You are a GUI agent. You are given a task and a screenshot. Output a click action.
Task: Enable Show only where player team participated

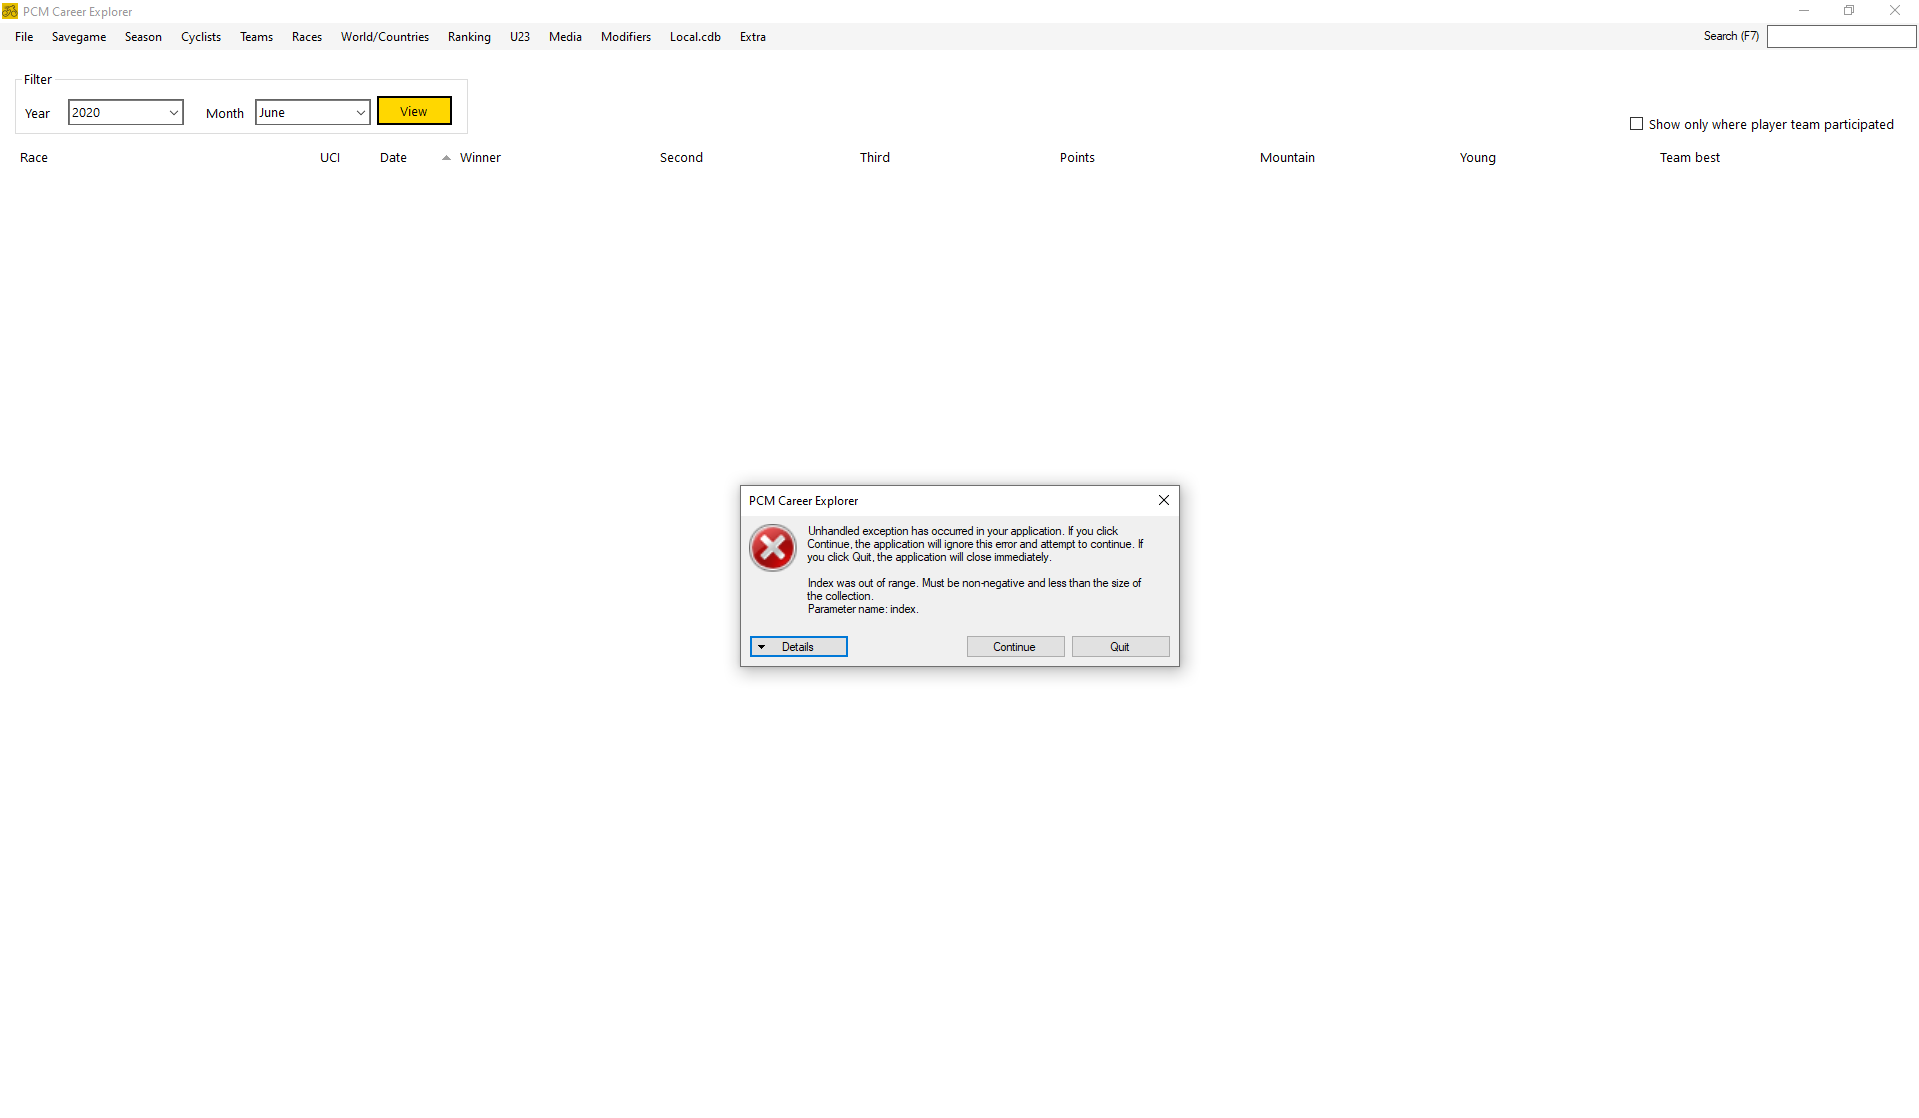1636,124
